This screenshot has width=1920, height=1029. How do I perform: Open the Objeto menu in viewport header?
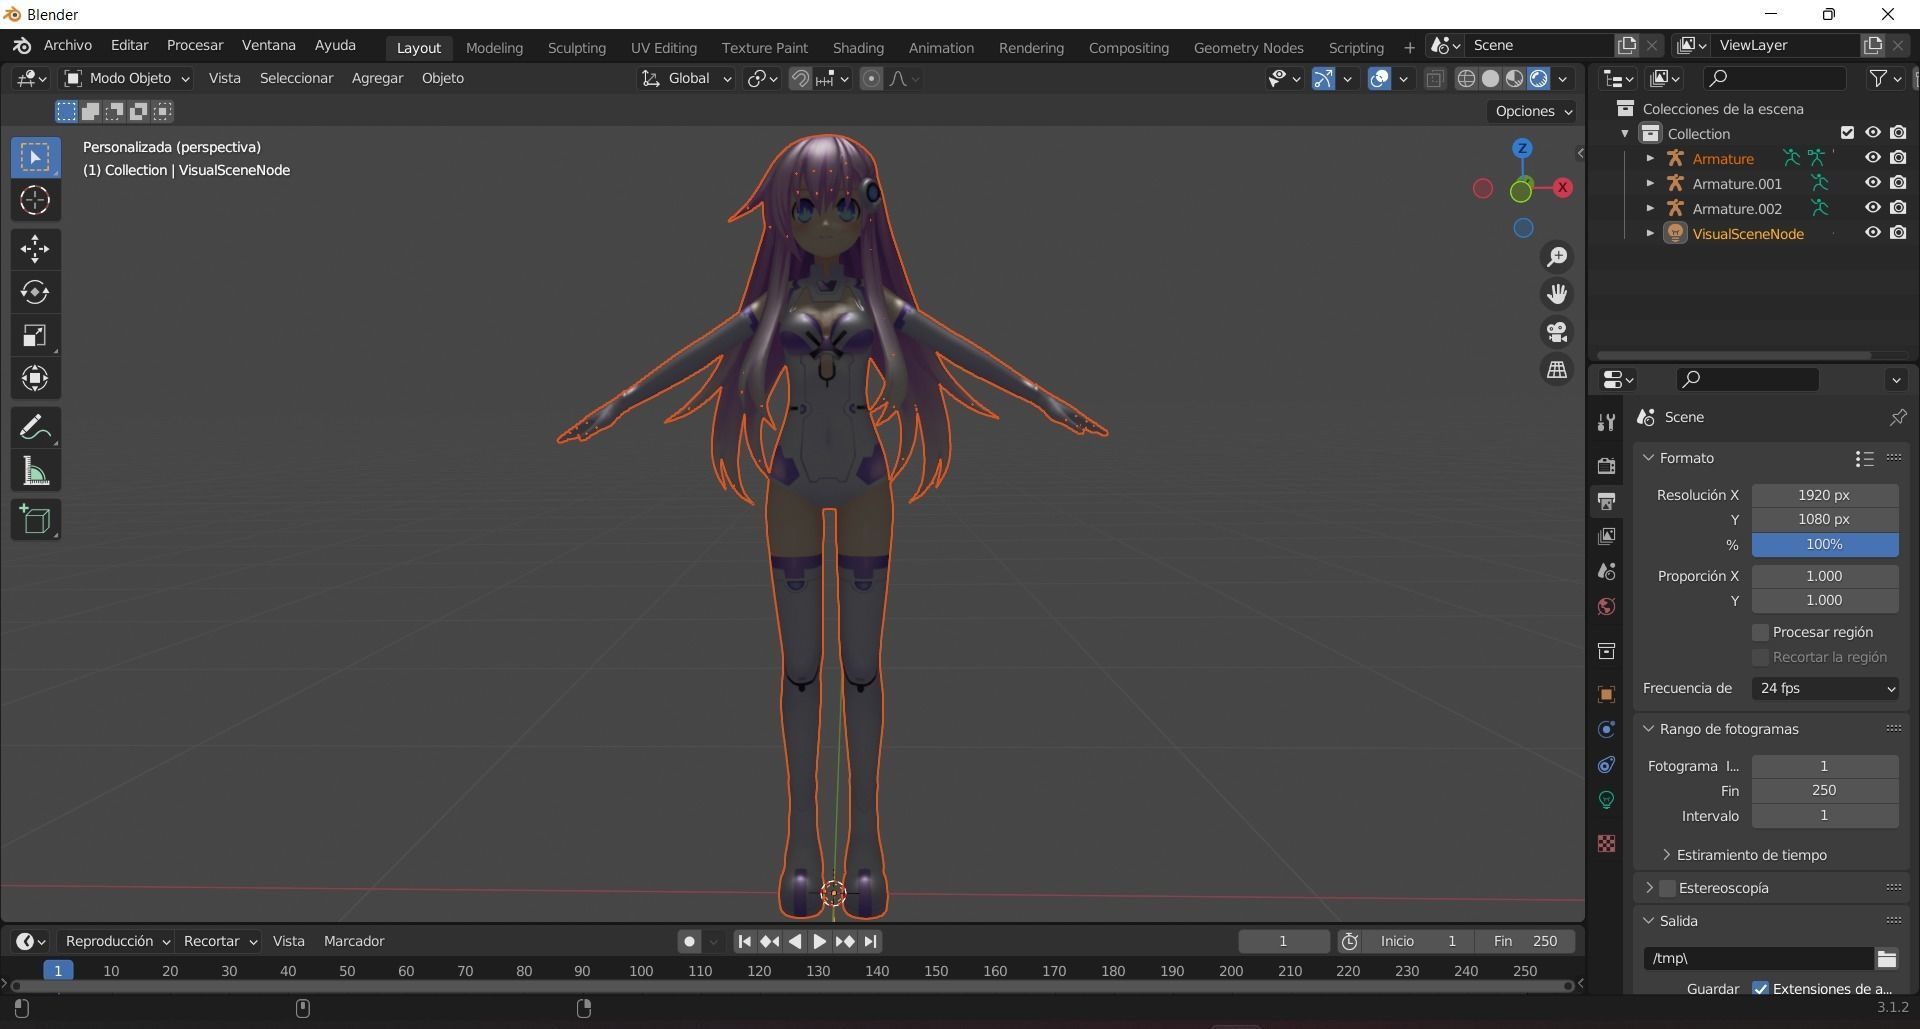coord(443,78)
